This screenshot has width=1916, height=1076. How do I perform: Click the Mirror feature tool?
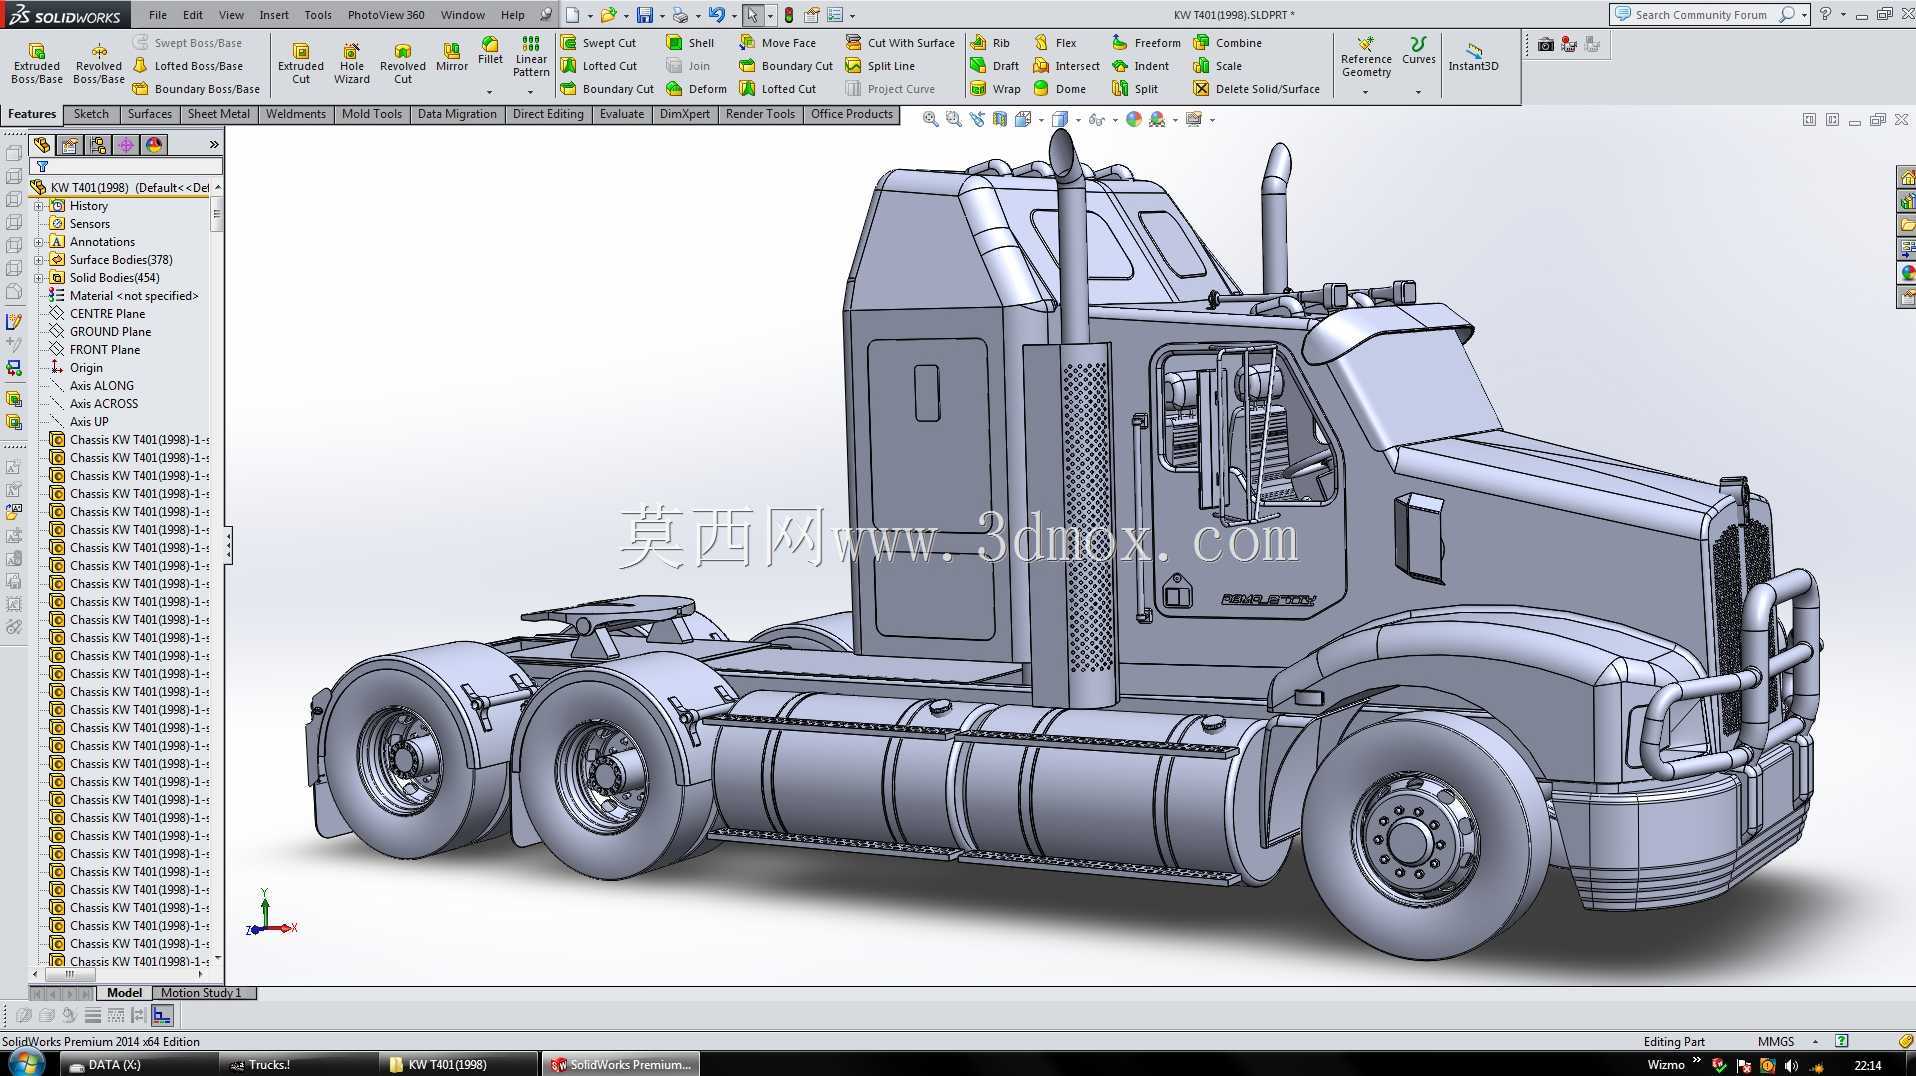452,57
